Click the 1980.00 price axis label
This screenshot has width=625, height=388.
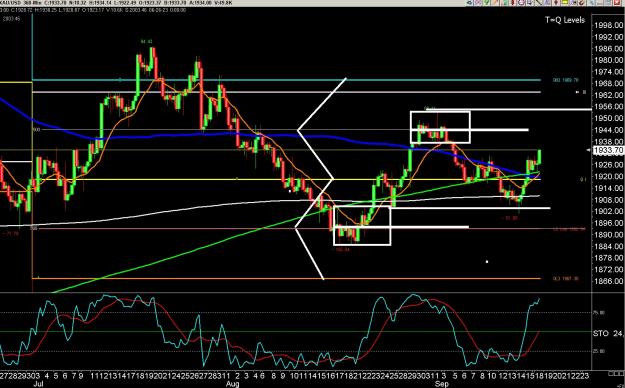(x=609, y=60)
